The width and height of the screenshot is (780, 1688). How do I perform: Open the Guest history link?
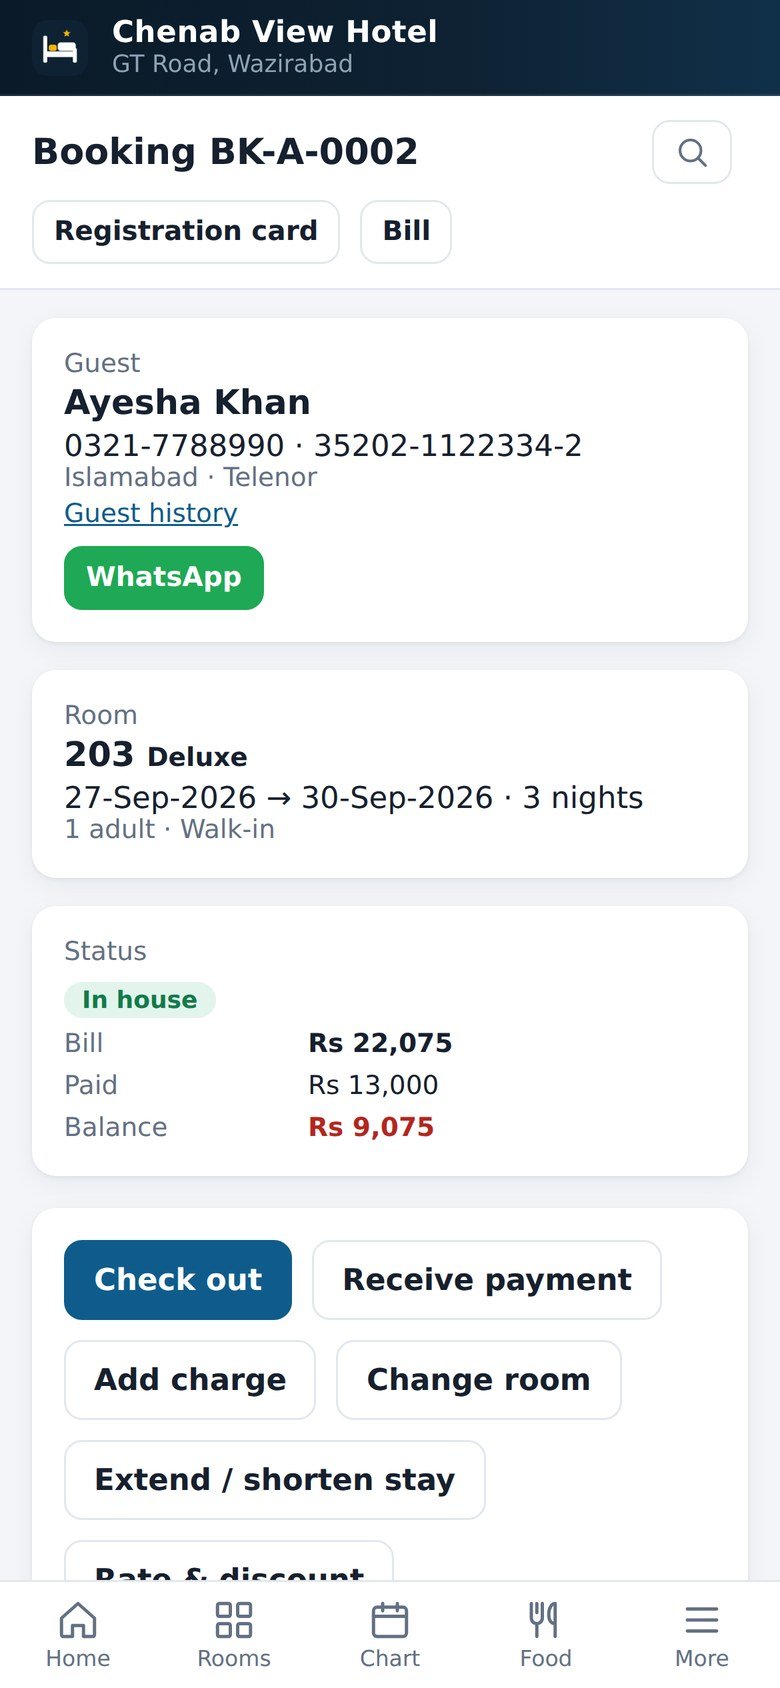point(151,513)
